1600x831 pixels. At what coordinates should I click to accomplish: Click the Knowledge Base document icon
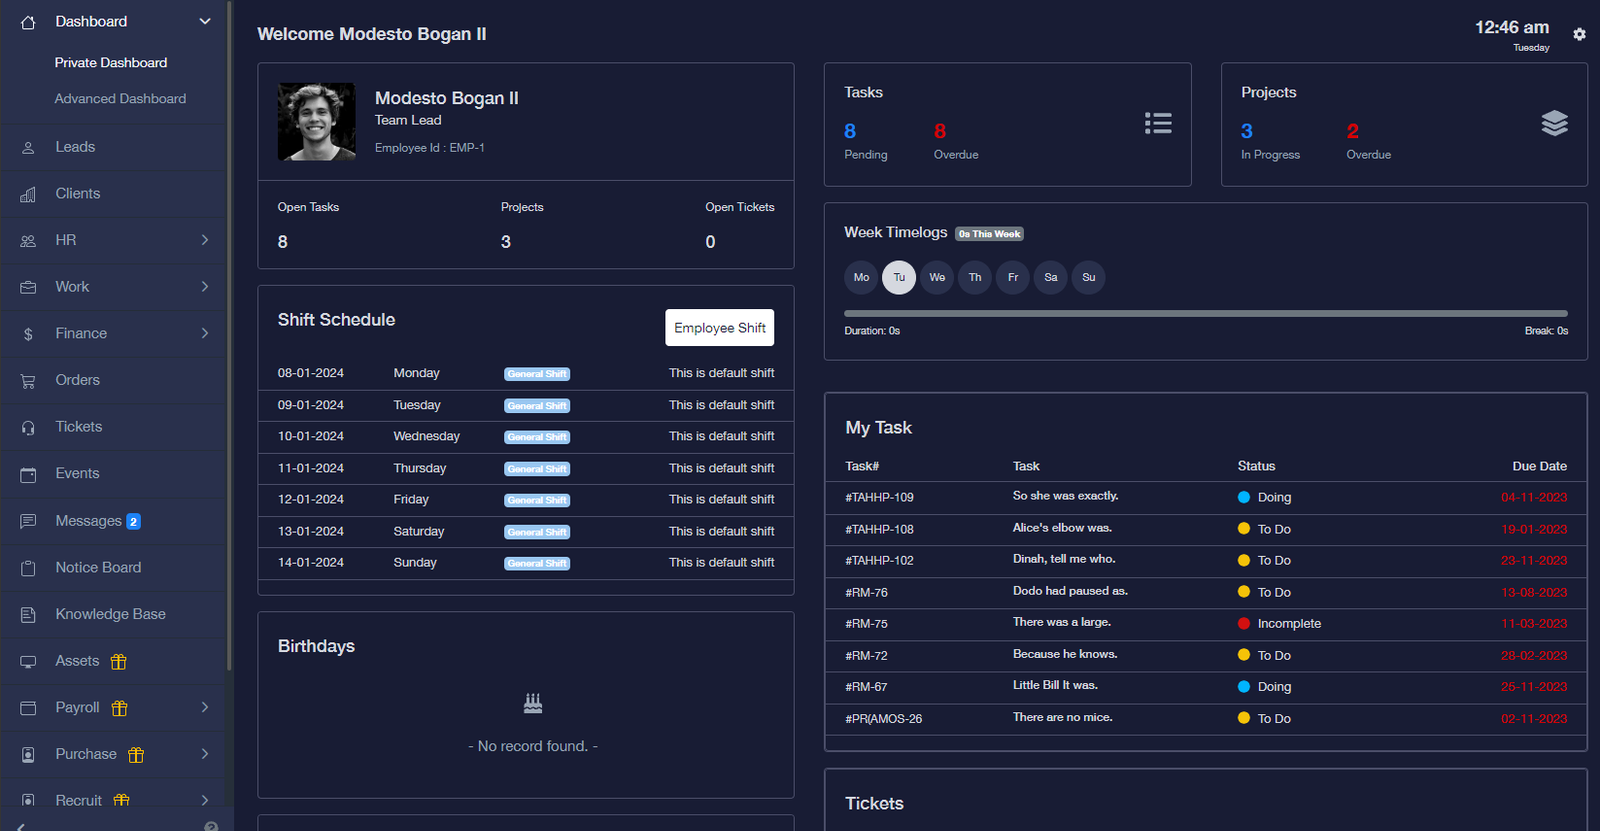point(28,615)
